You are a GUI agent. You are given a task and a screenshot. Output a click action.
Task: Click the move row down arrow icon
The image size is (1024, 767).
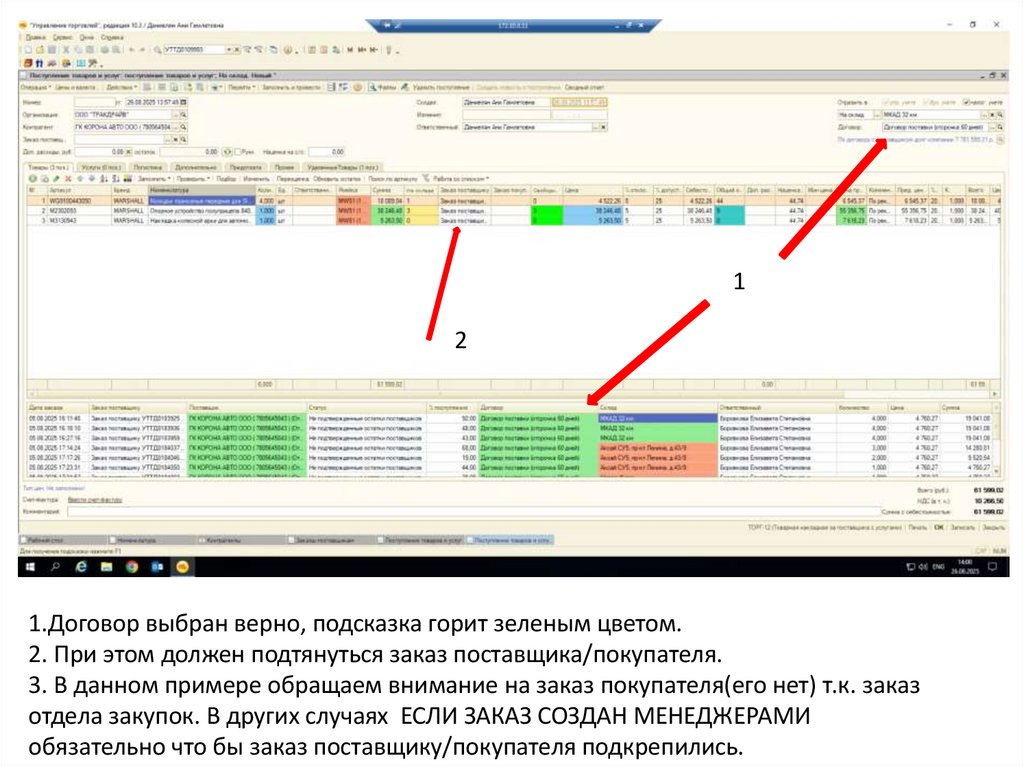[x=91, y=178]
